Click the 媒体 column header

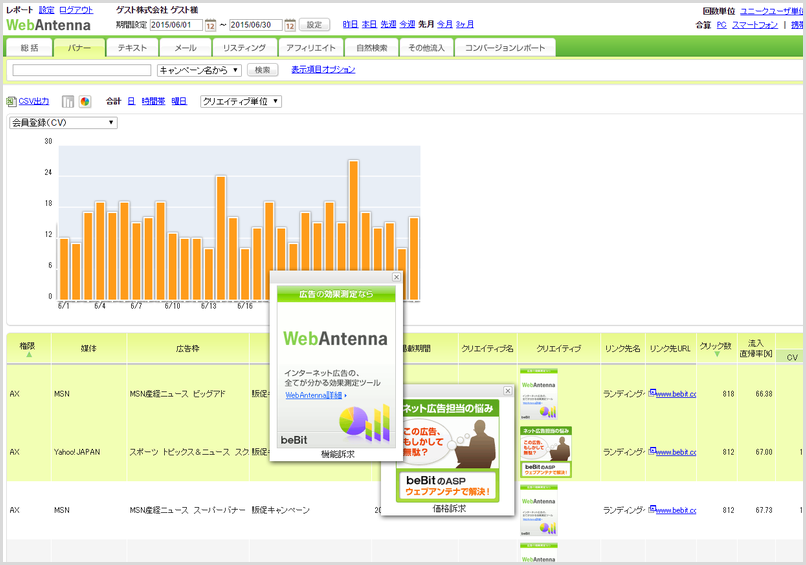coord(88,349)
